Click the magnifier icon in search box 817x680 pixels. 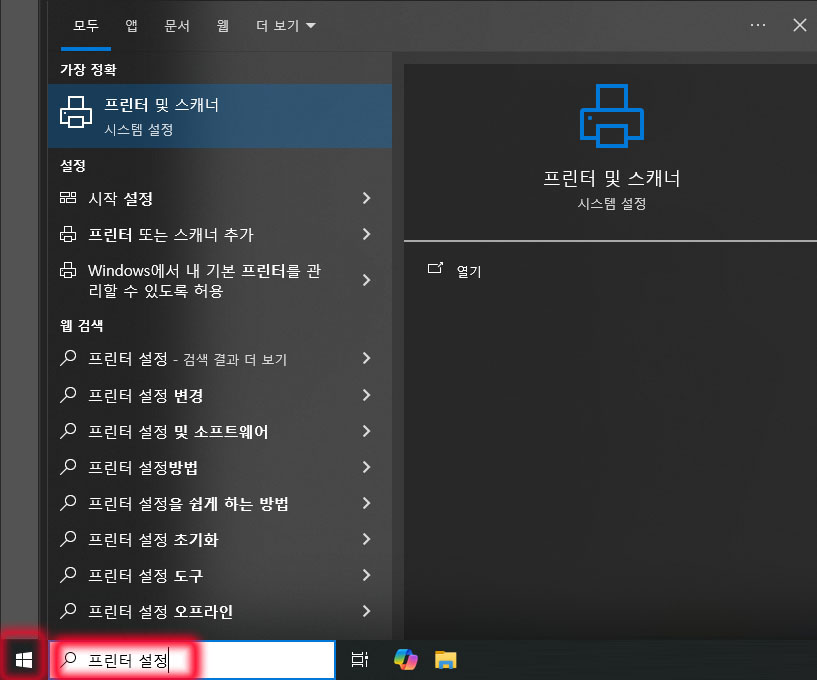click(x=68, y=660)
